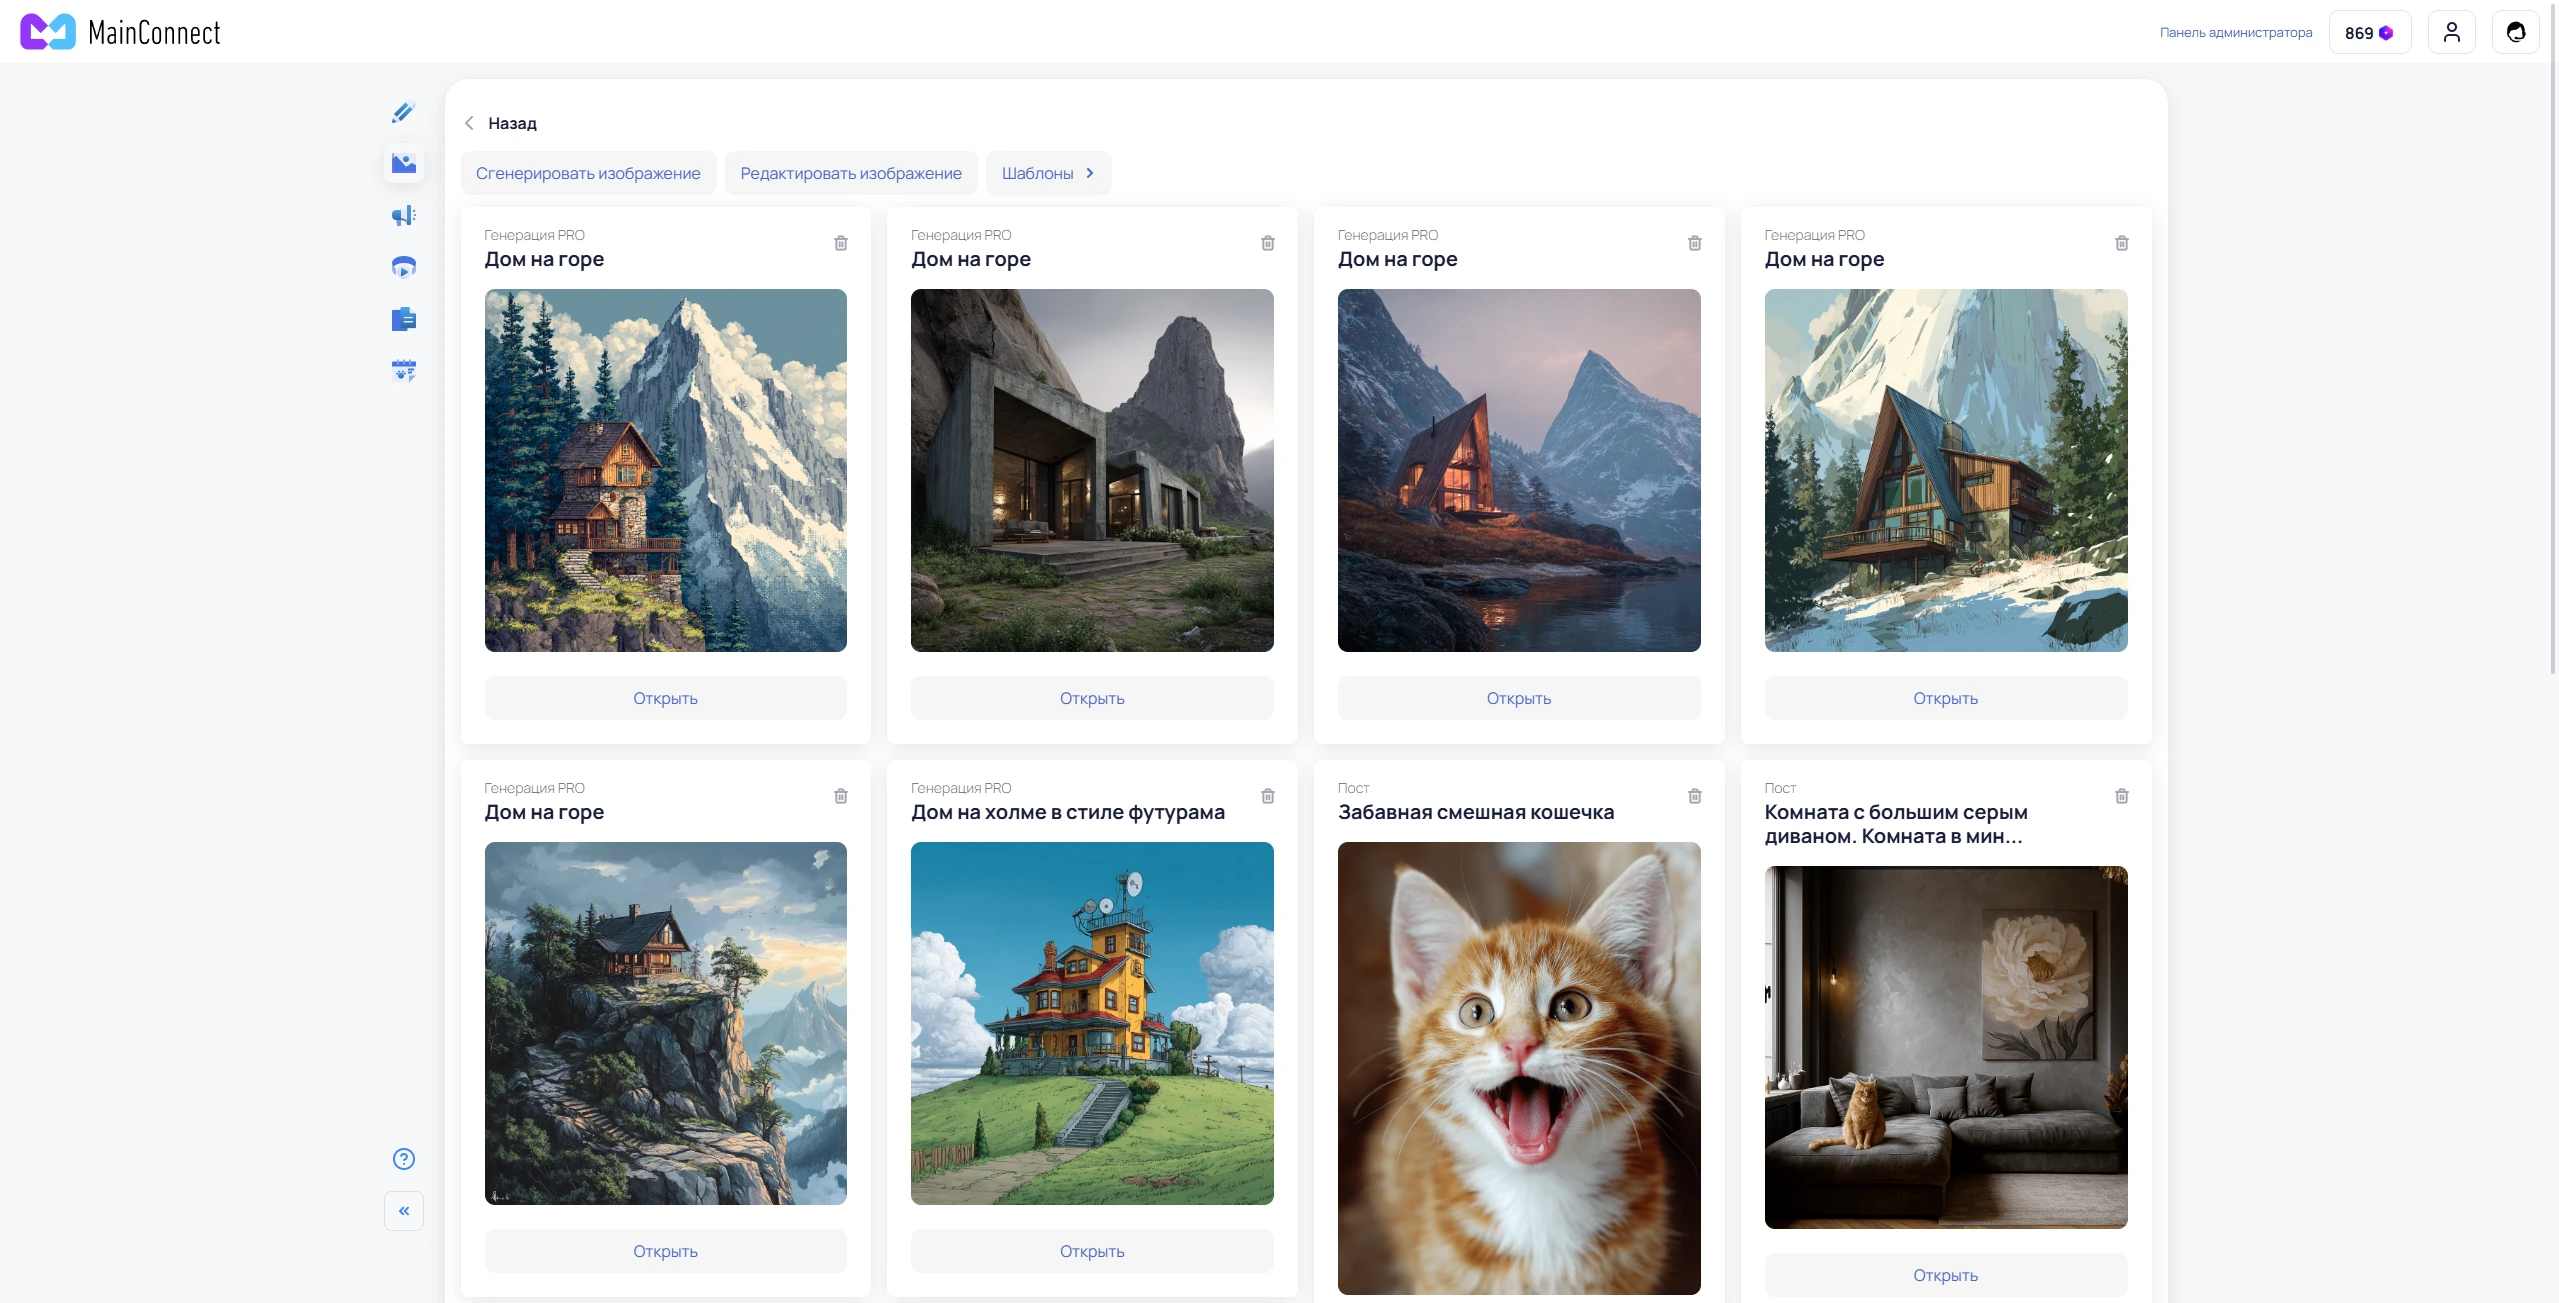
Task: Expand the Шаблоны templates menu
Action: click(x=1047, y=173)
